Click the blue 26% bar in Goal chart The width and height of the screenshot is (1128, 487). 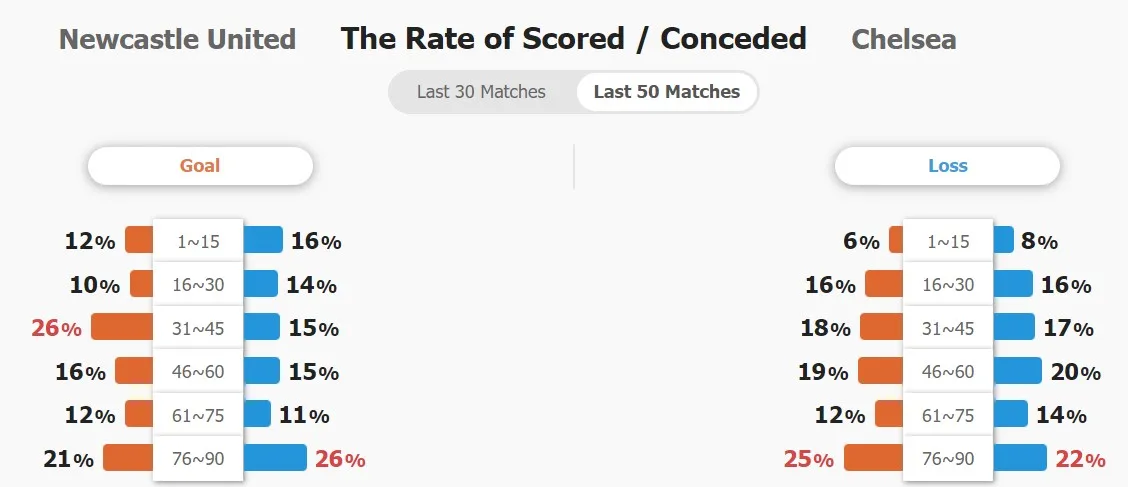click(x=275, y=458)
